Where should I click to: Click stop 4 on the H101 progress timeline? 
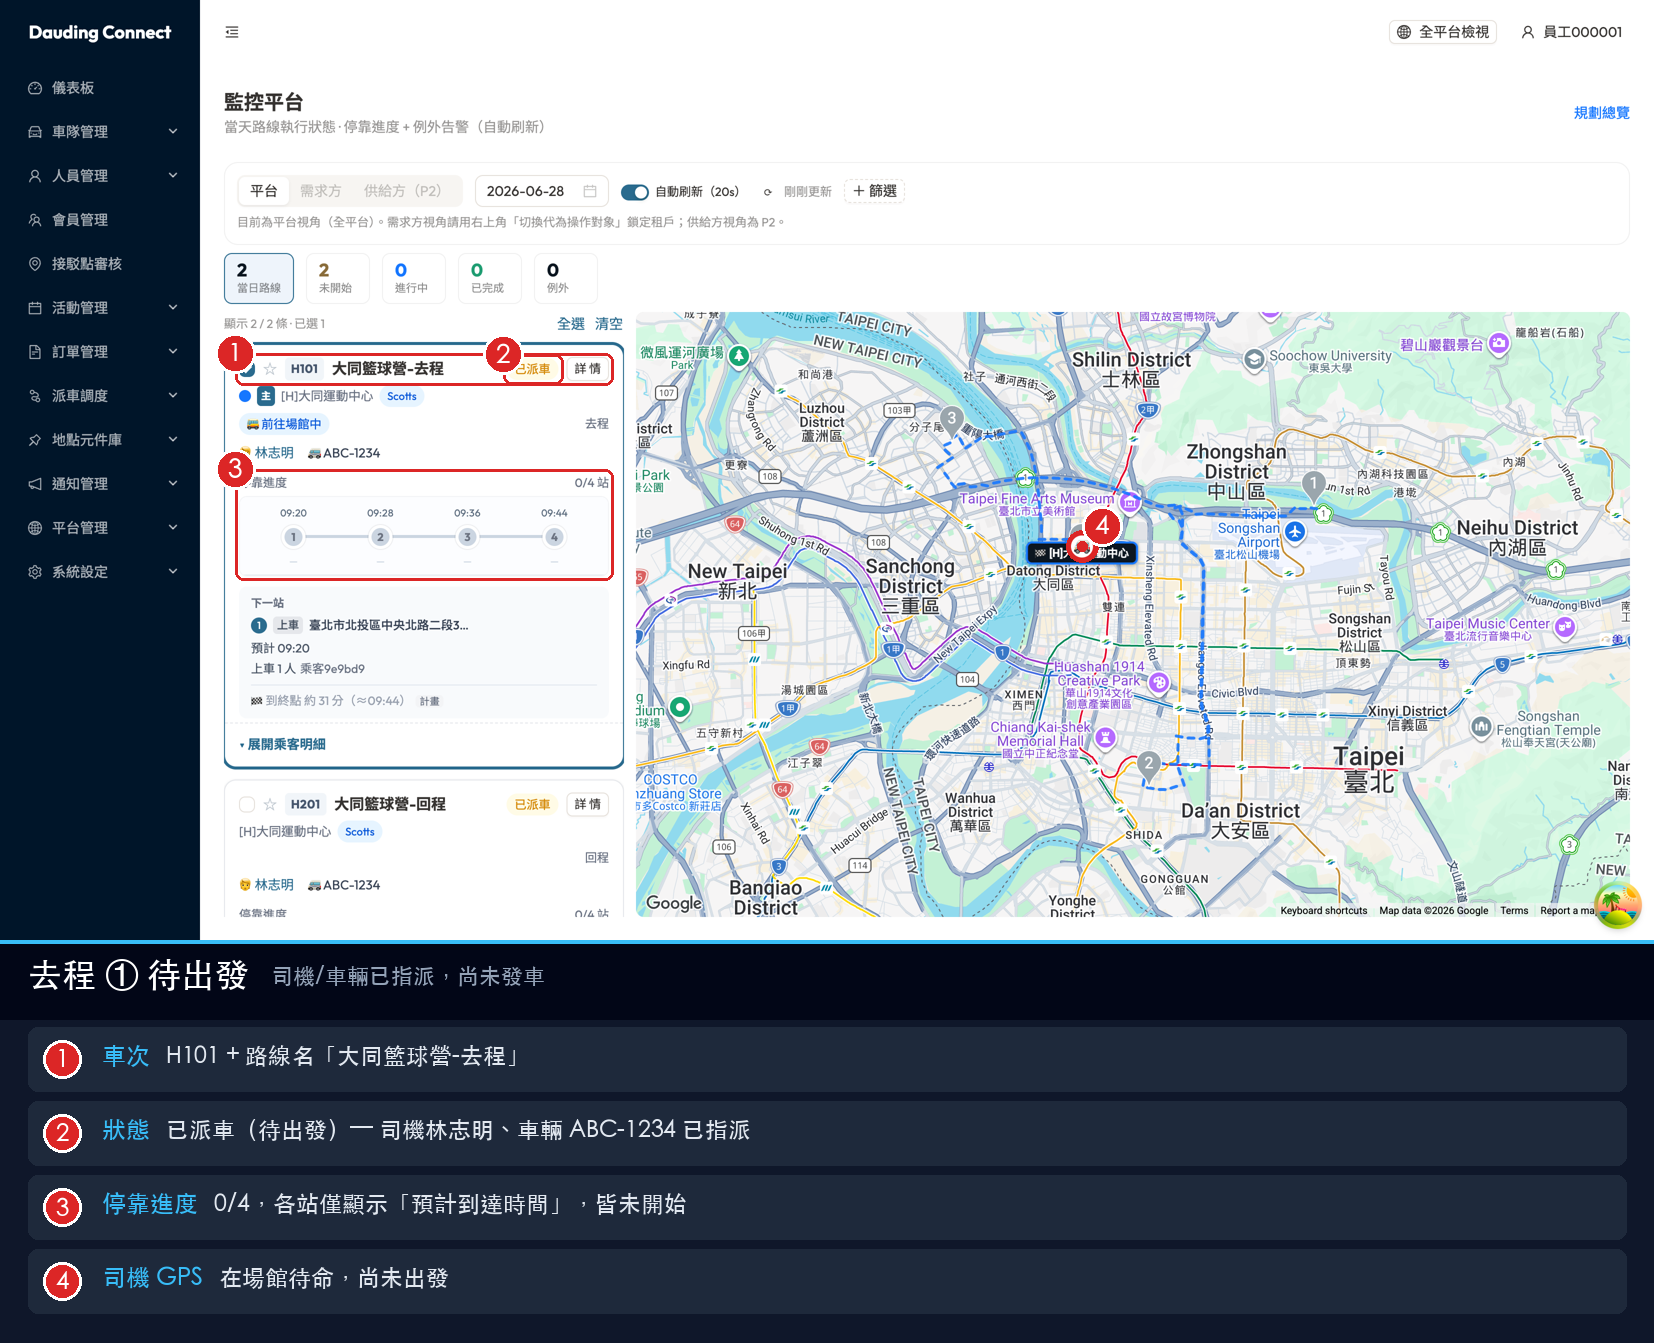(x=554, y=537)
